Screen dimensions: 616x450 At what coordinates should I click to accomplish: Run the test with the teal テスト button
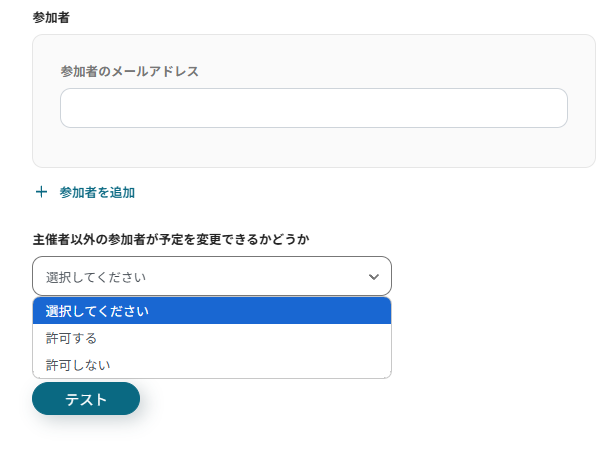(x=86, y=399)
